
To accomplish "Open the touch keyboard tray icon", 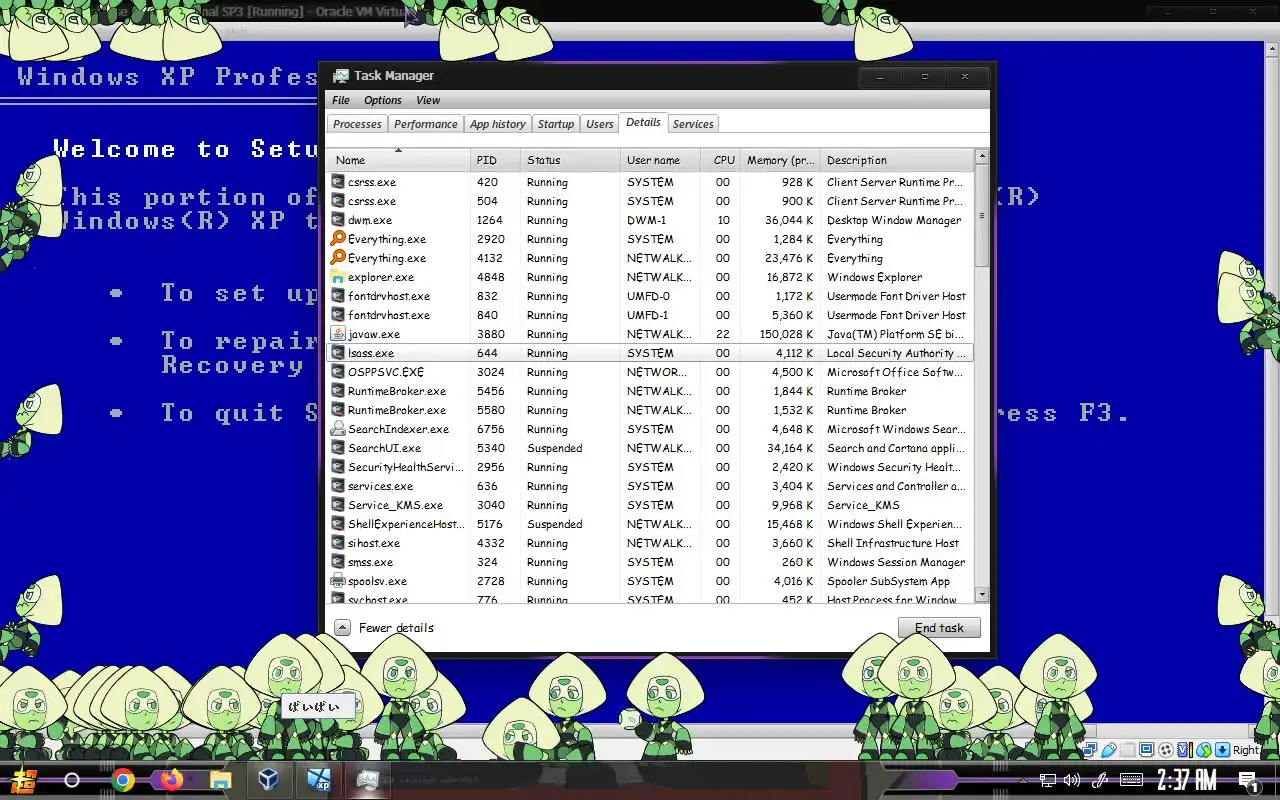I will pyautogui.click(x=1132, y=780).
